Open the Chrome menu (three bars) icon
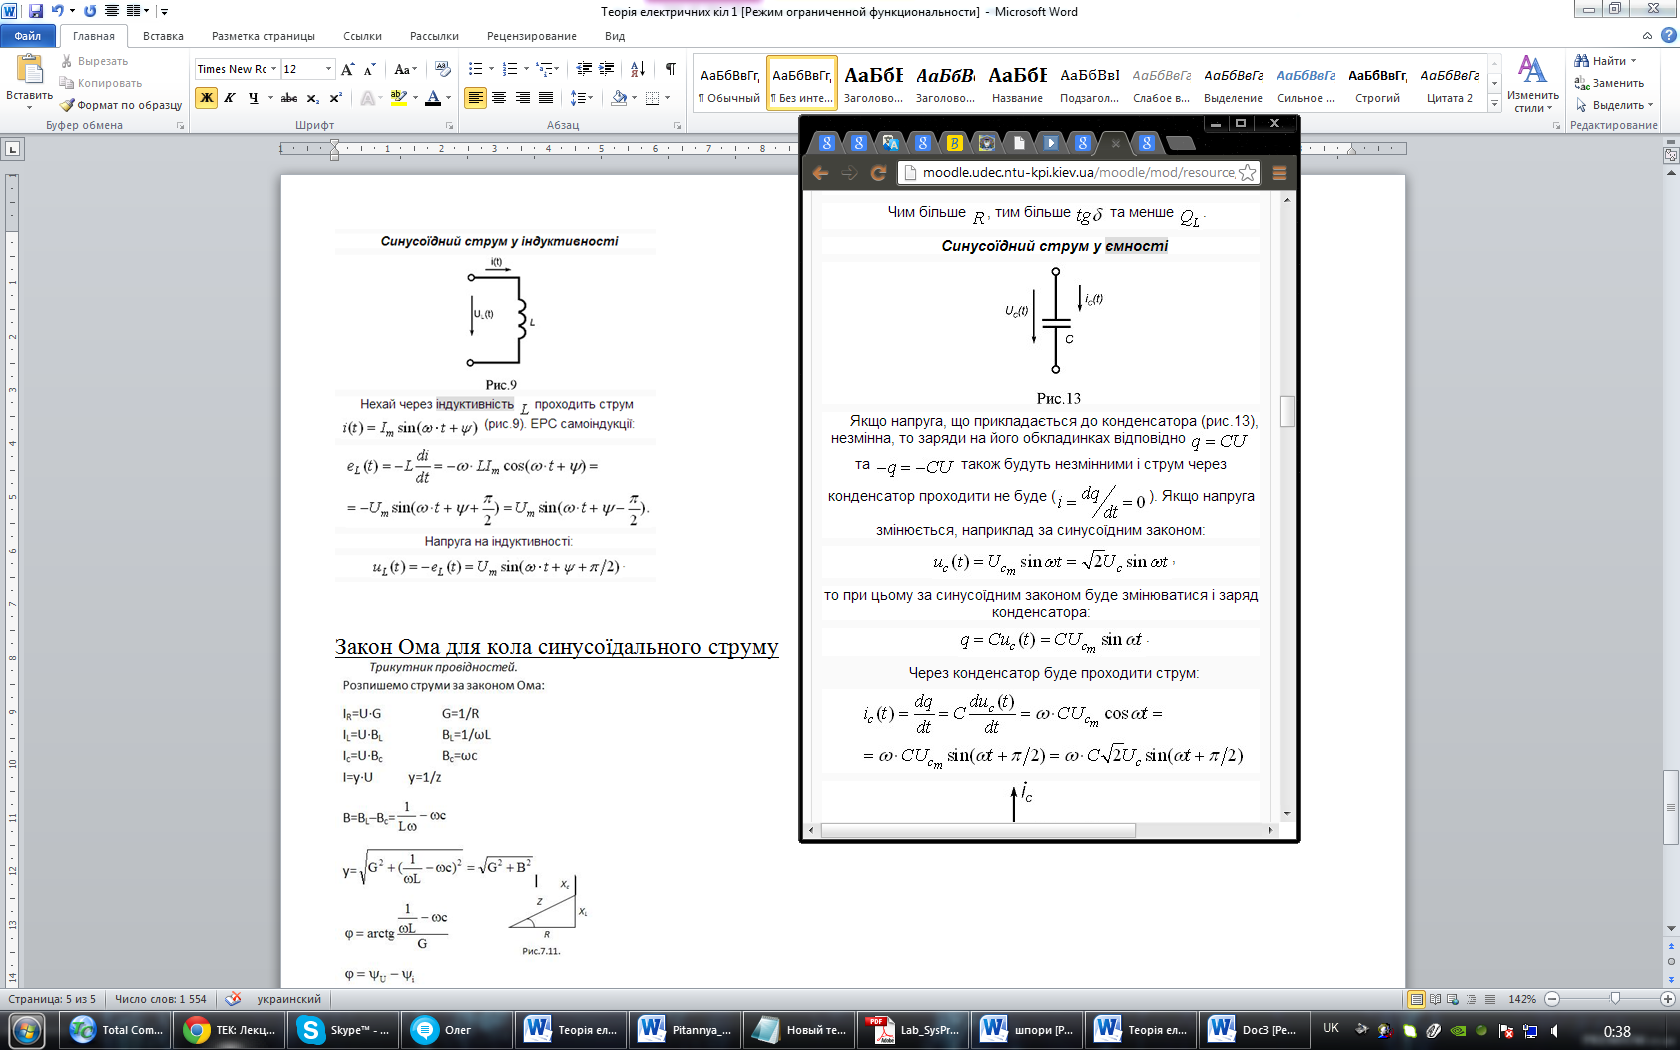Image resolution: width=1680 pixels, height=1050 pixels. (1279, 173)
